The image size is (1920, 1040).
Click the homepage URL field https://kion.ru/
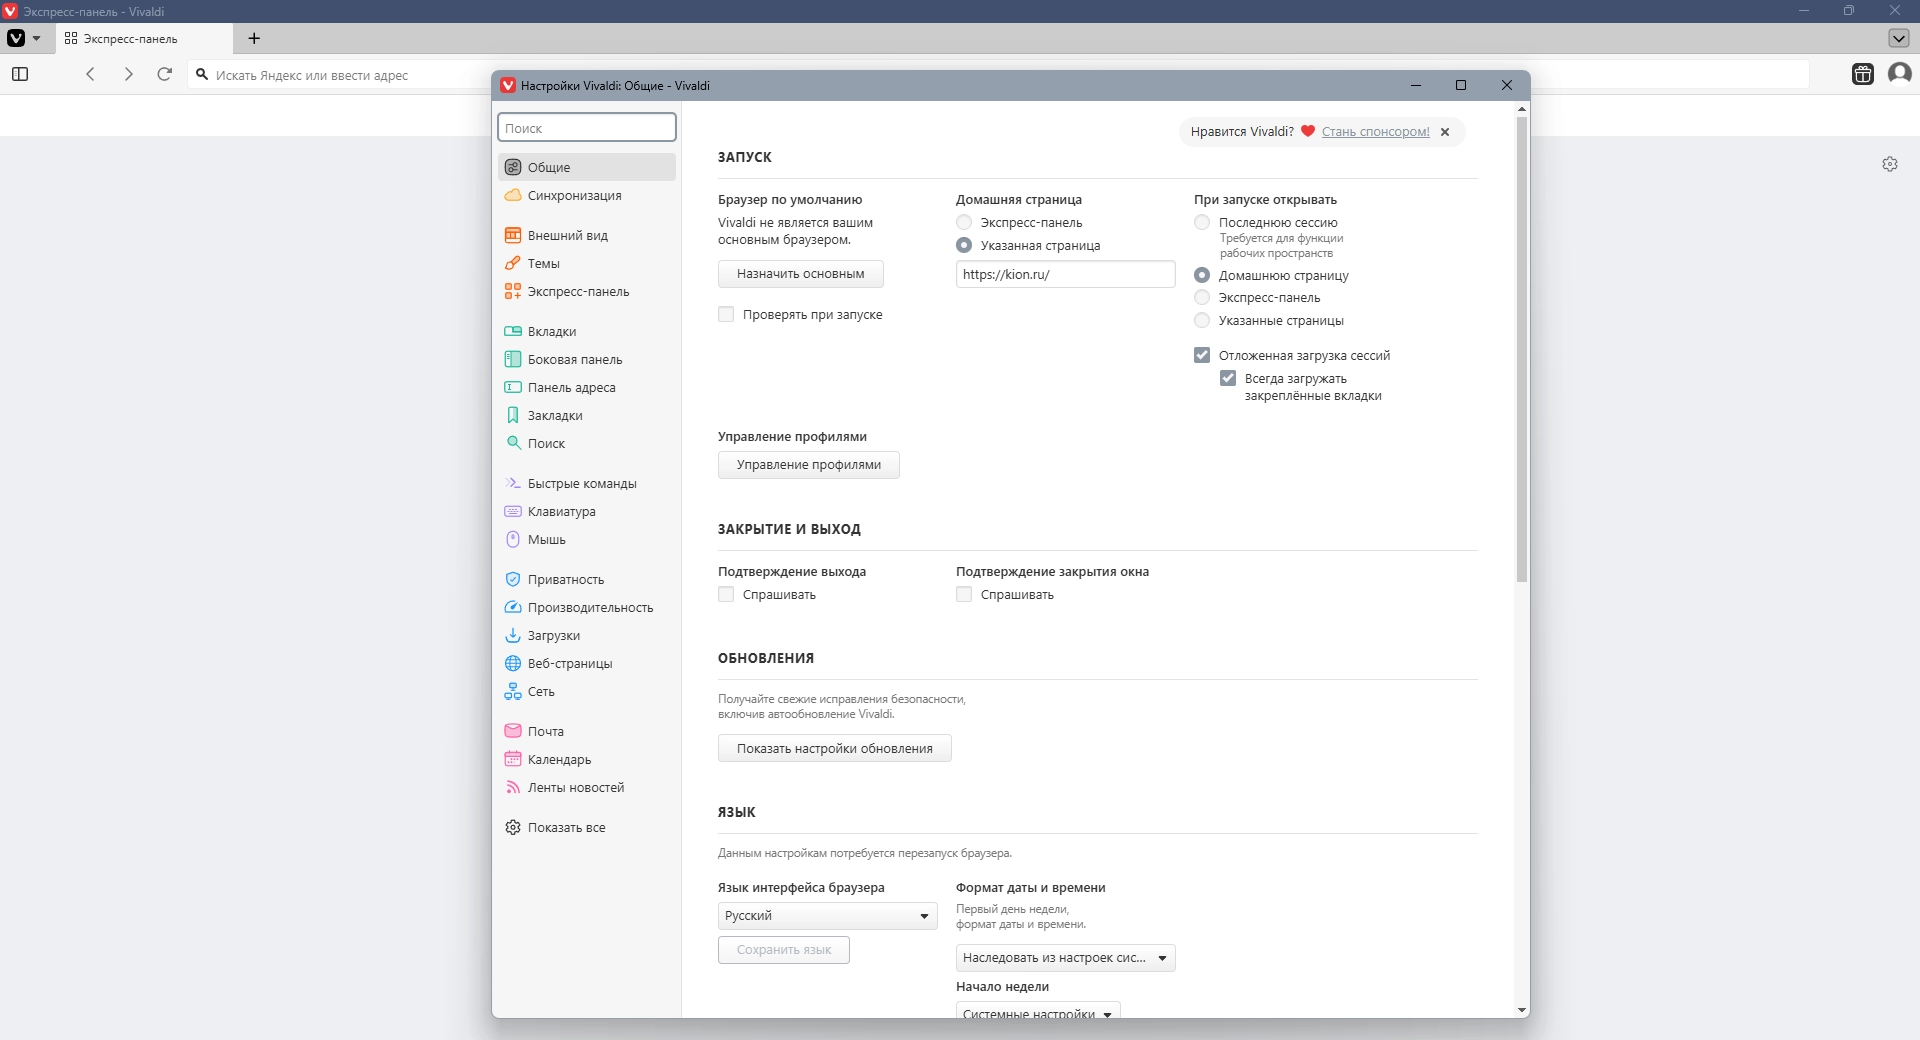point(1065,274)
